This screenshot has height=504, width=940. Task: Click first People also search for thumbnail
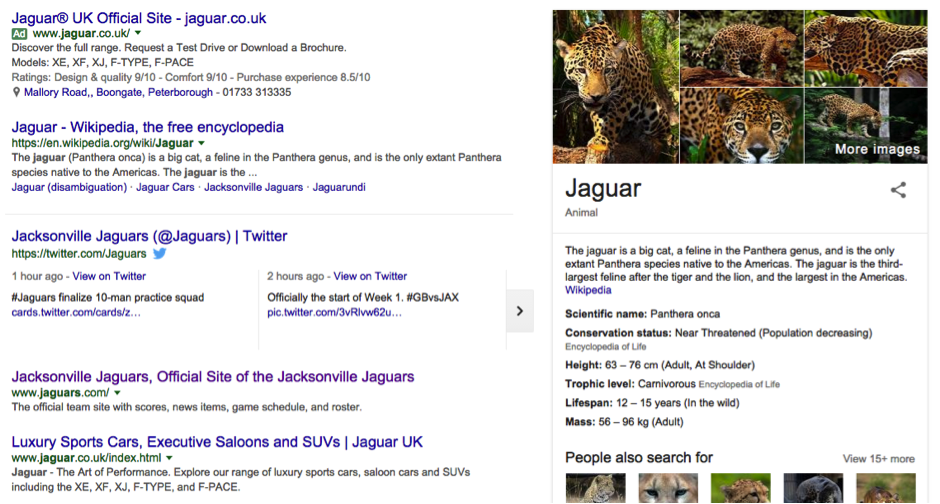point(595,488)
